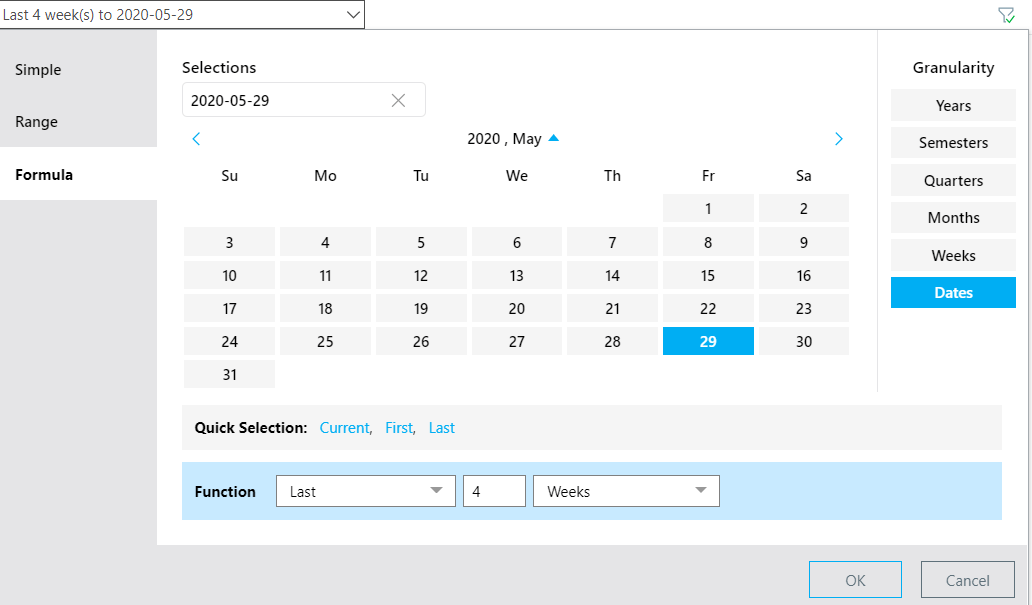Viewport: 1032px width, 605px height.
Task: Expand the 2020, May month picker triangle
Action: [554, 138]
